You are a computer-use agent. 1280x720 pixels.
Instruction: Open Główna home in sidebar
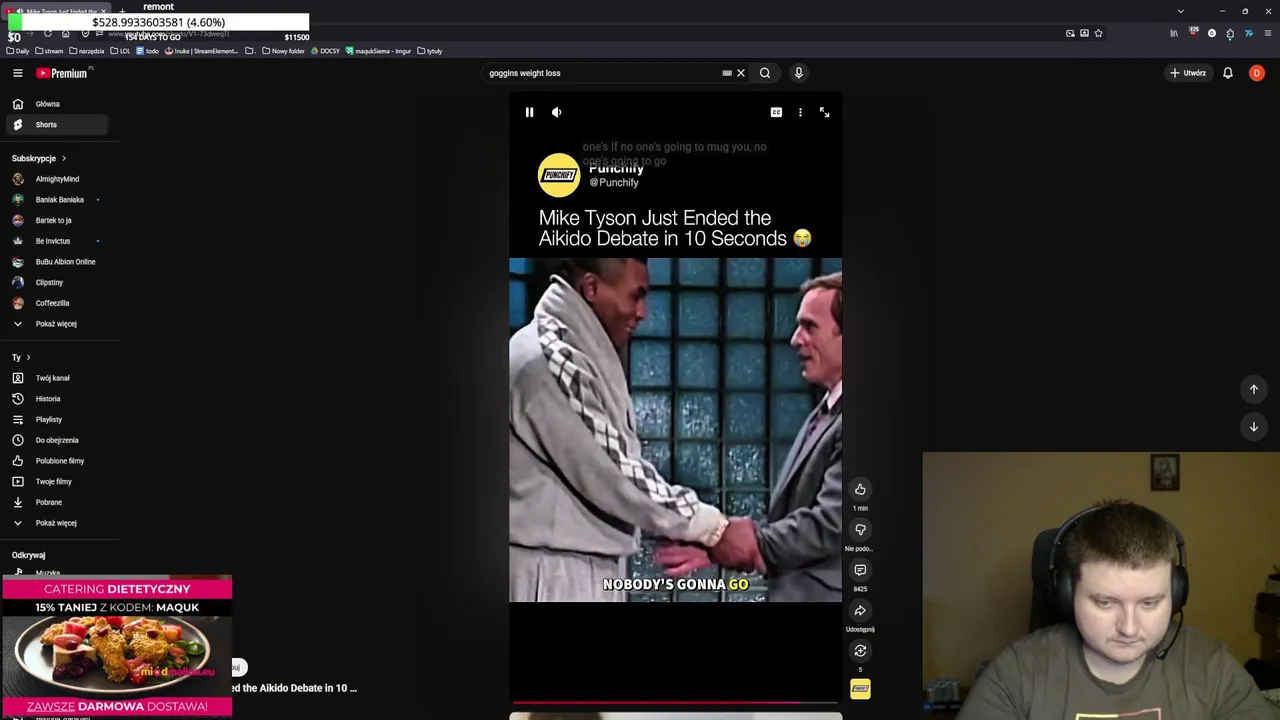pyautogui.click(x=56, y=104)
